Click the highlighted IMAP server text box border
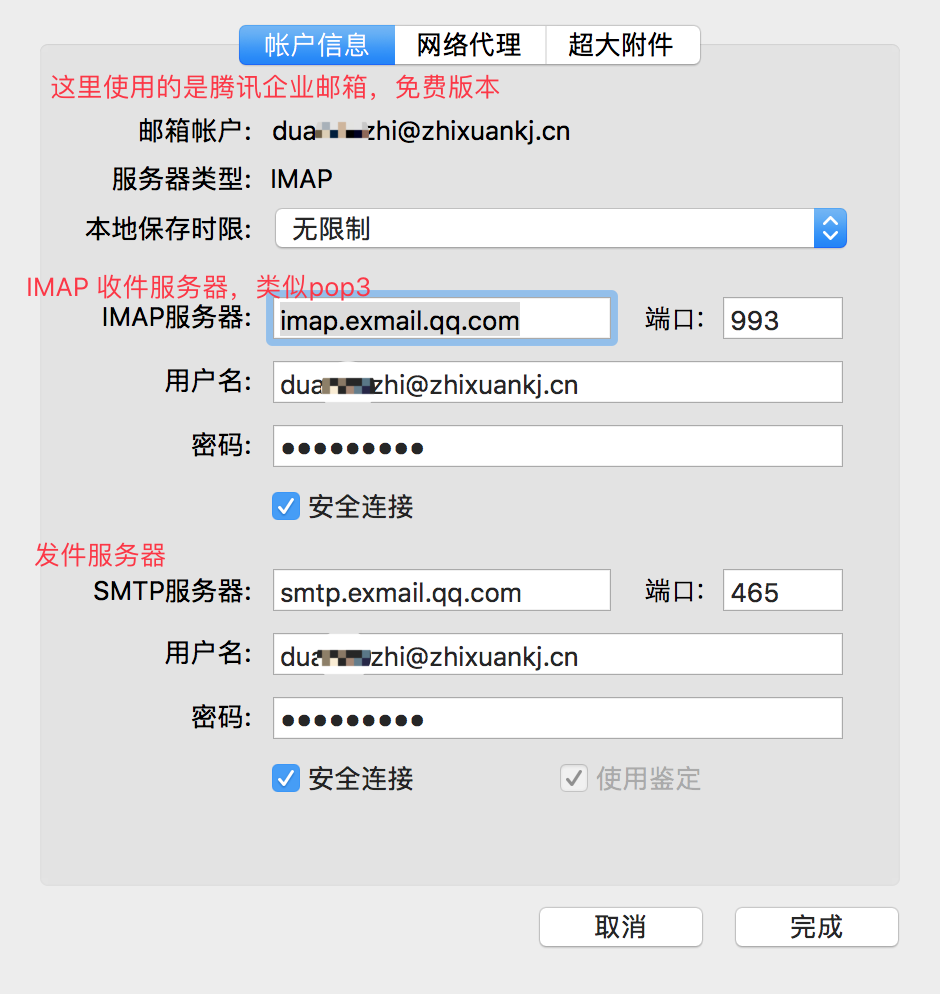This screenshot has width=940, height=994. point(440,297)
